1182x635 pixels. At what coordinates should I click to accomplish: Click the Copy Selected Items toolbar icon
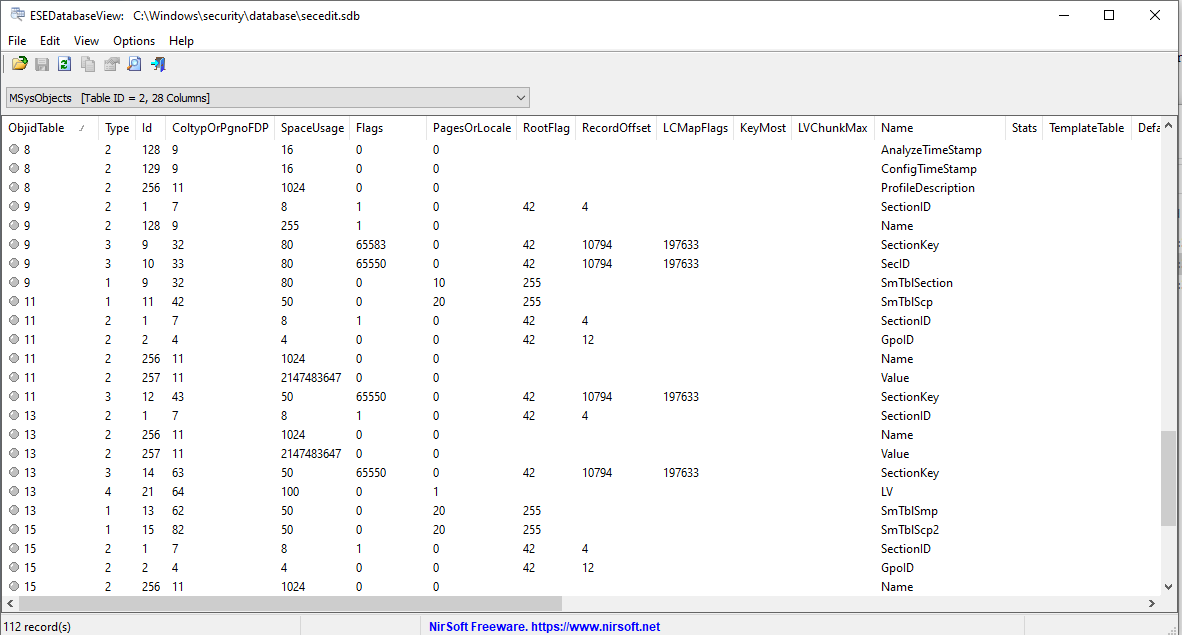click(x=88, y=64)
